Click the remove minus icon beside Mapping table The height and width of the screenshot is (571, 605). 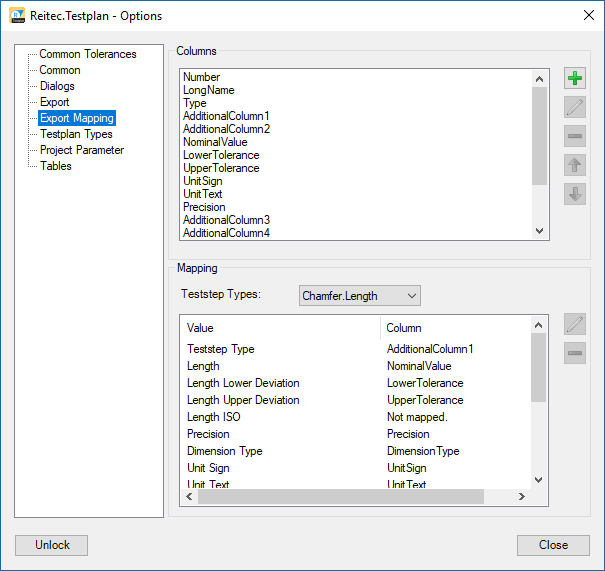(x=574, y=353)
